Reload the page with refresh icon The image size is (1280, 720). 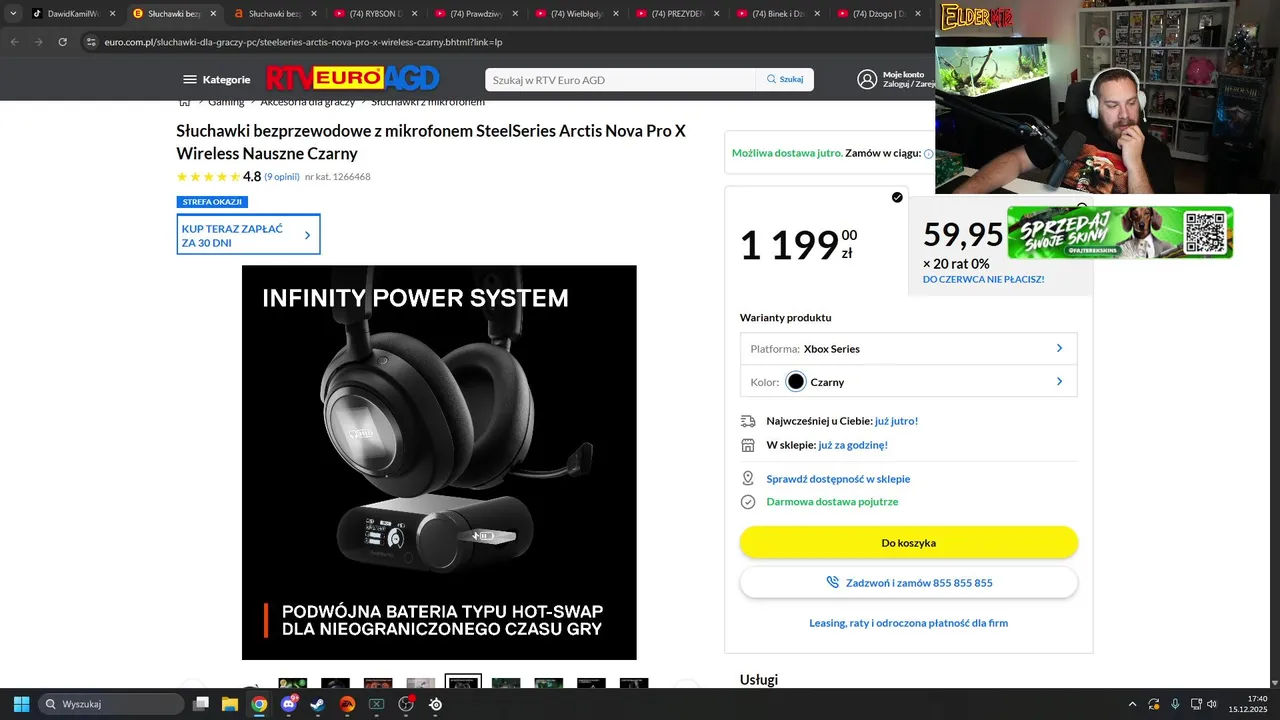pos(62,42)
